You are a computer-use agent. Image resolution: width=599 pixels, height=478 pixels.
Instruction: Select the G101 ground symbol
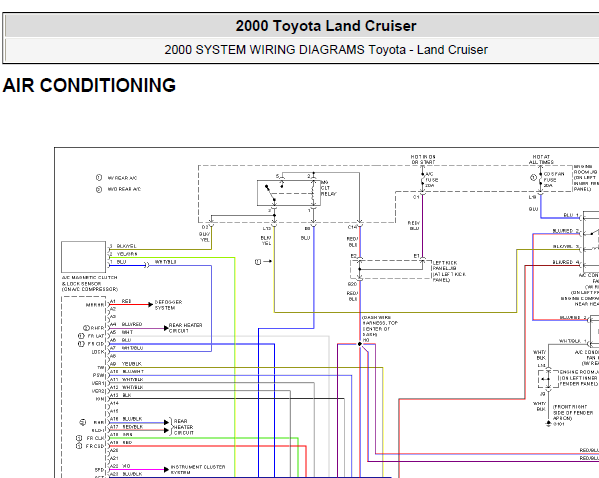(548, 423)
